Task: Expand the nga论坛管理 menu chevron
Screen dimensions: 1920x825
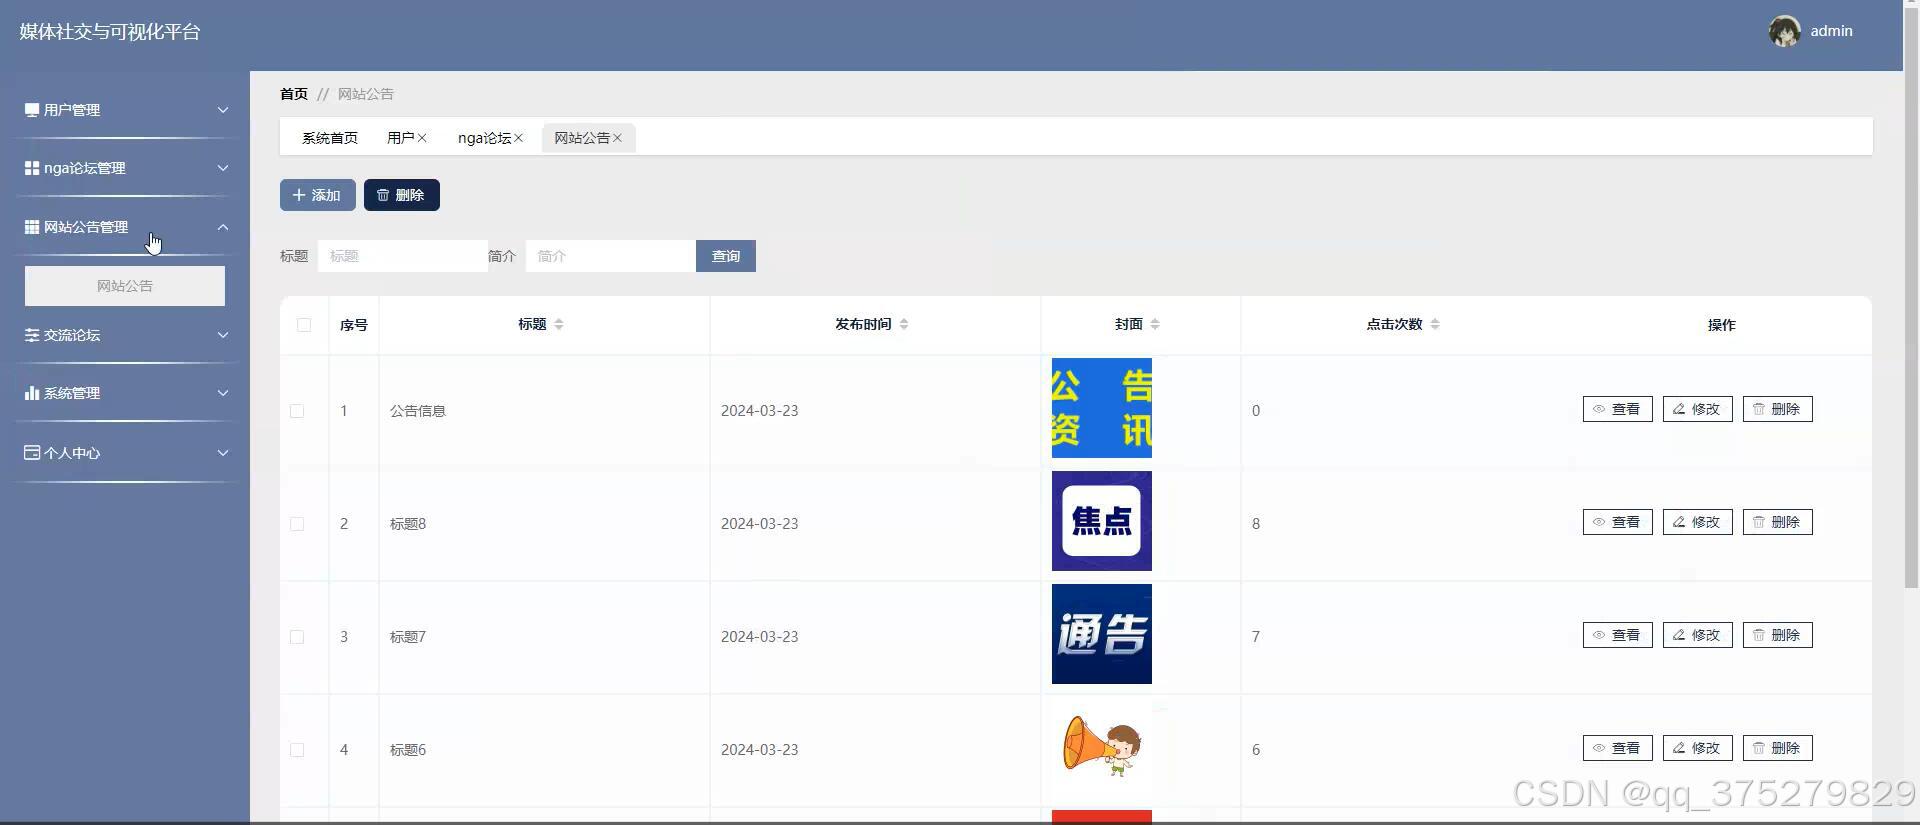Action: click(x=223, y=168)
